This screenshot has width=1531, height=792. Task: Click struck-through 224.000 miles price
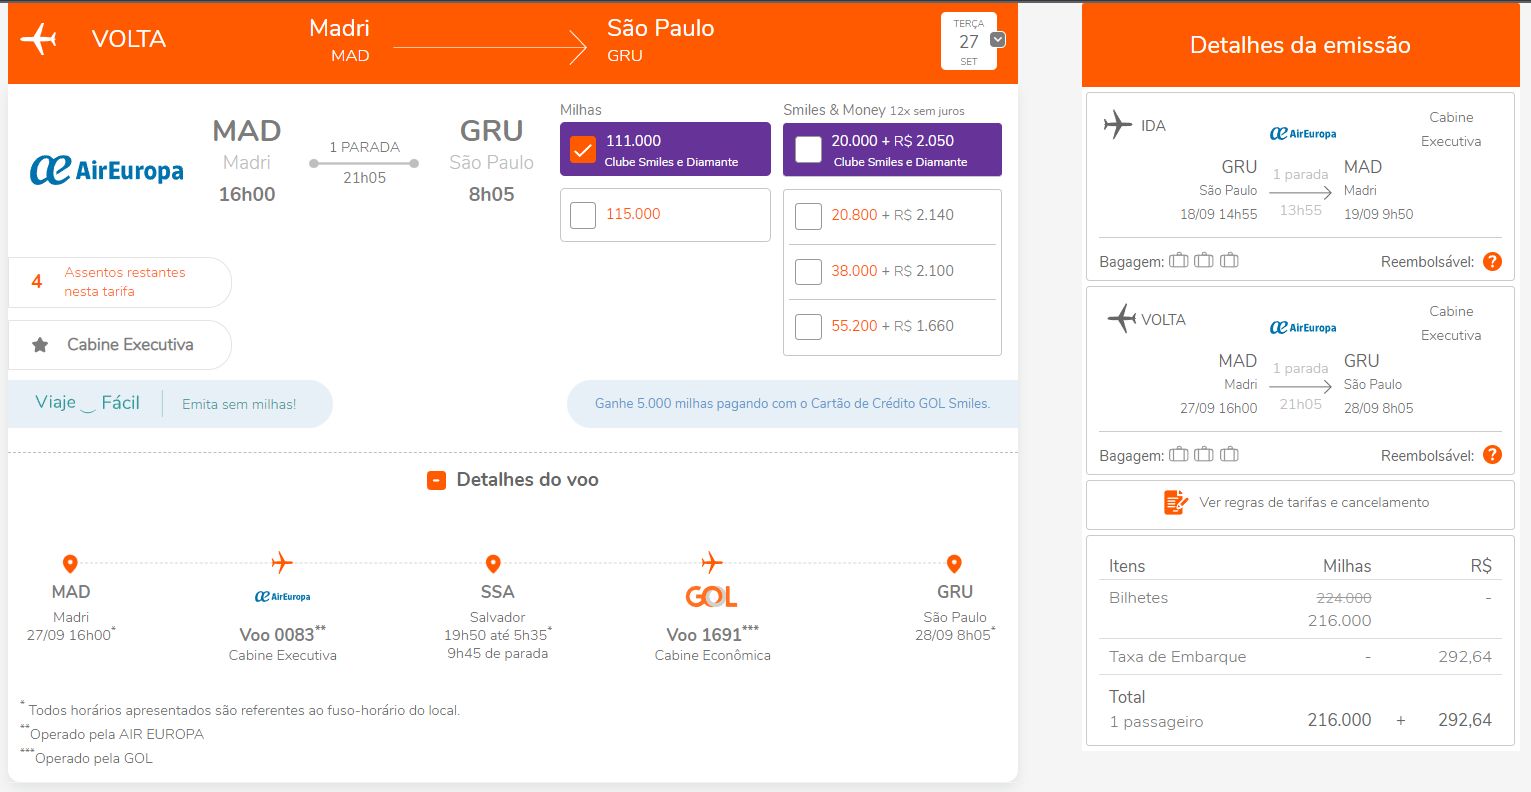click(1346, 598)
